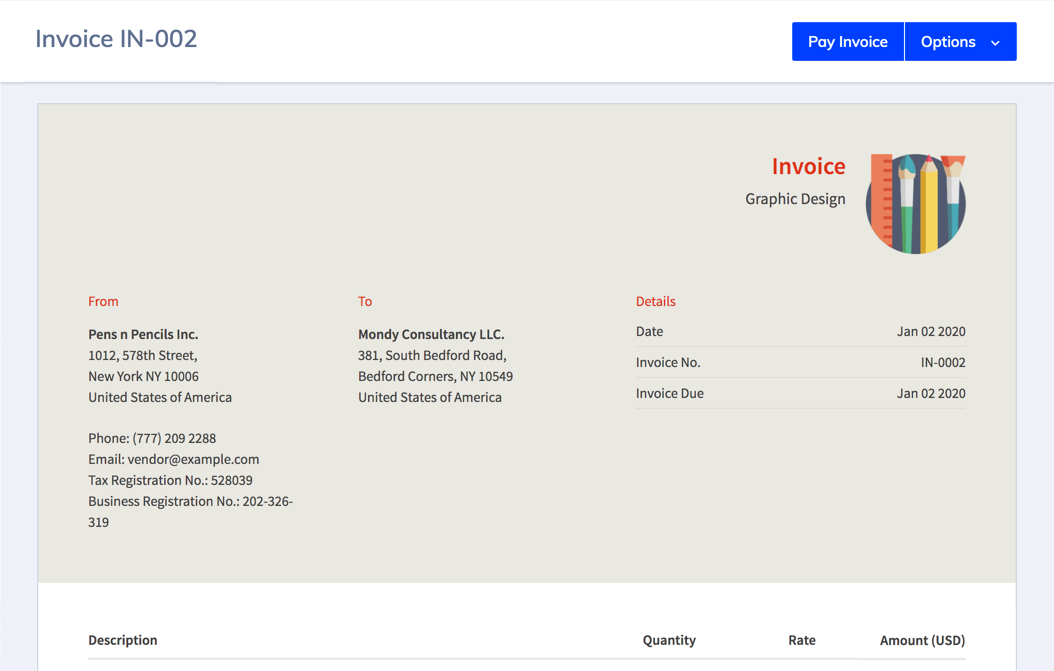Click the Graphic Design subtitle
1054x671 pixels.
pos(795,199)
